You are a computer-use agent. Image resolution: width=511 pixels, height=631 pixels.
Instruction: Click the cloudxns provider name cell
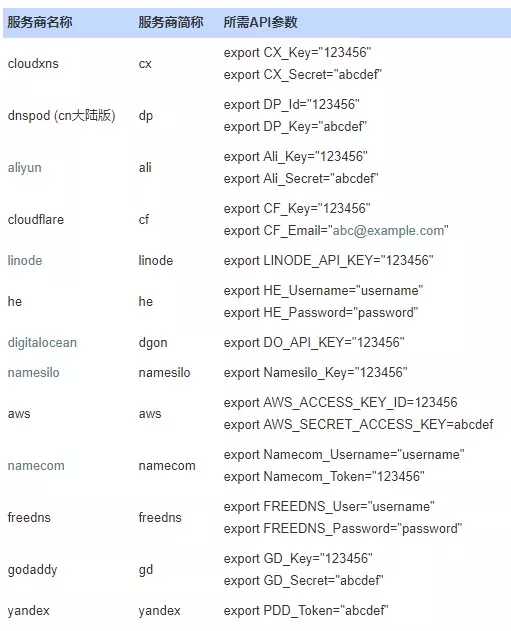pos(33,64)
